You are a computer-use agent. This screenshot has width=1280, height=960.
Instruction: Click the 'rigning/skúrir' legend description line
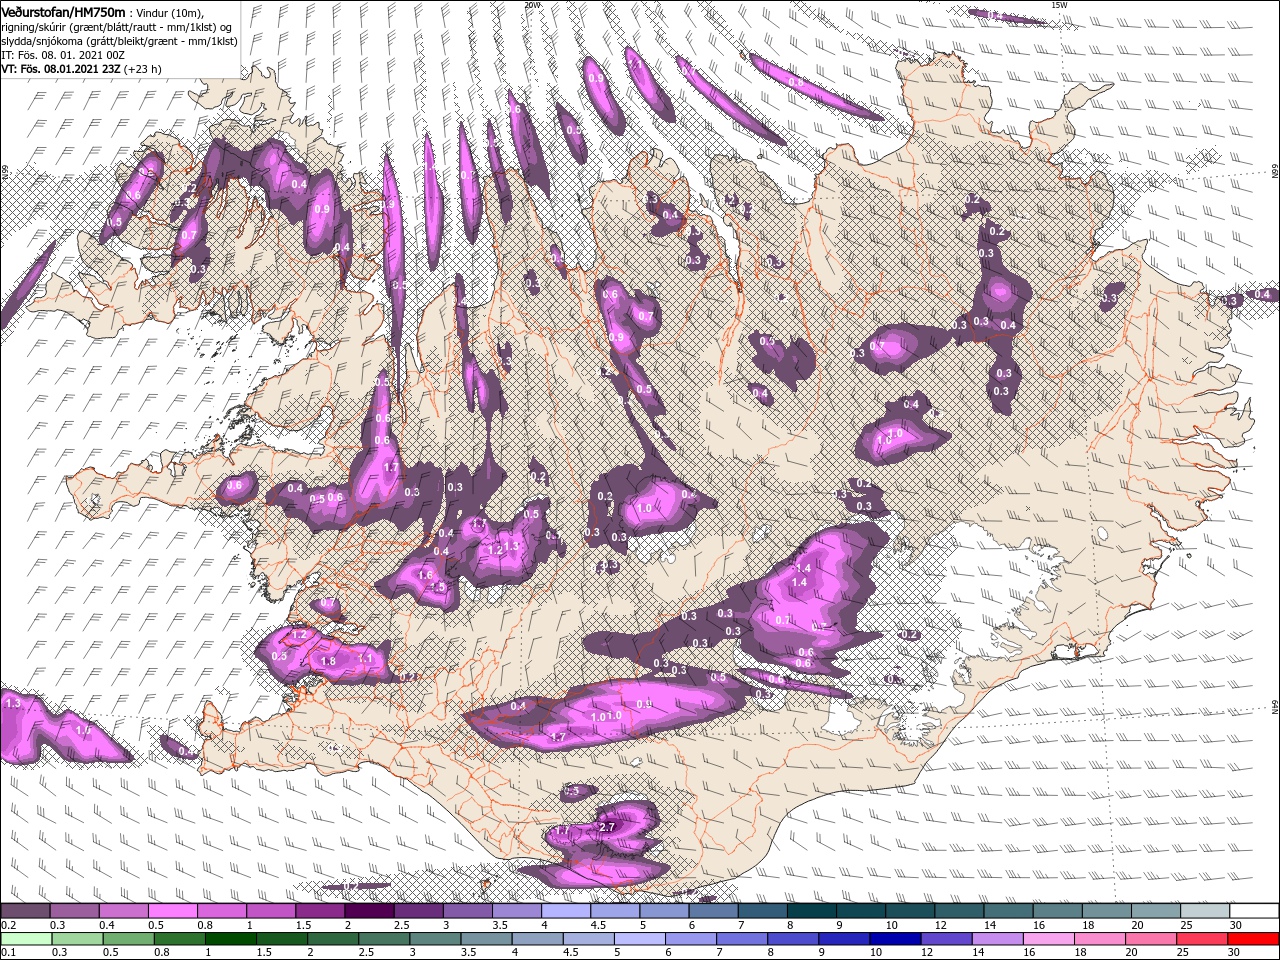pyautogui.click(x=118, y=27)
